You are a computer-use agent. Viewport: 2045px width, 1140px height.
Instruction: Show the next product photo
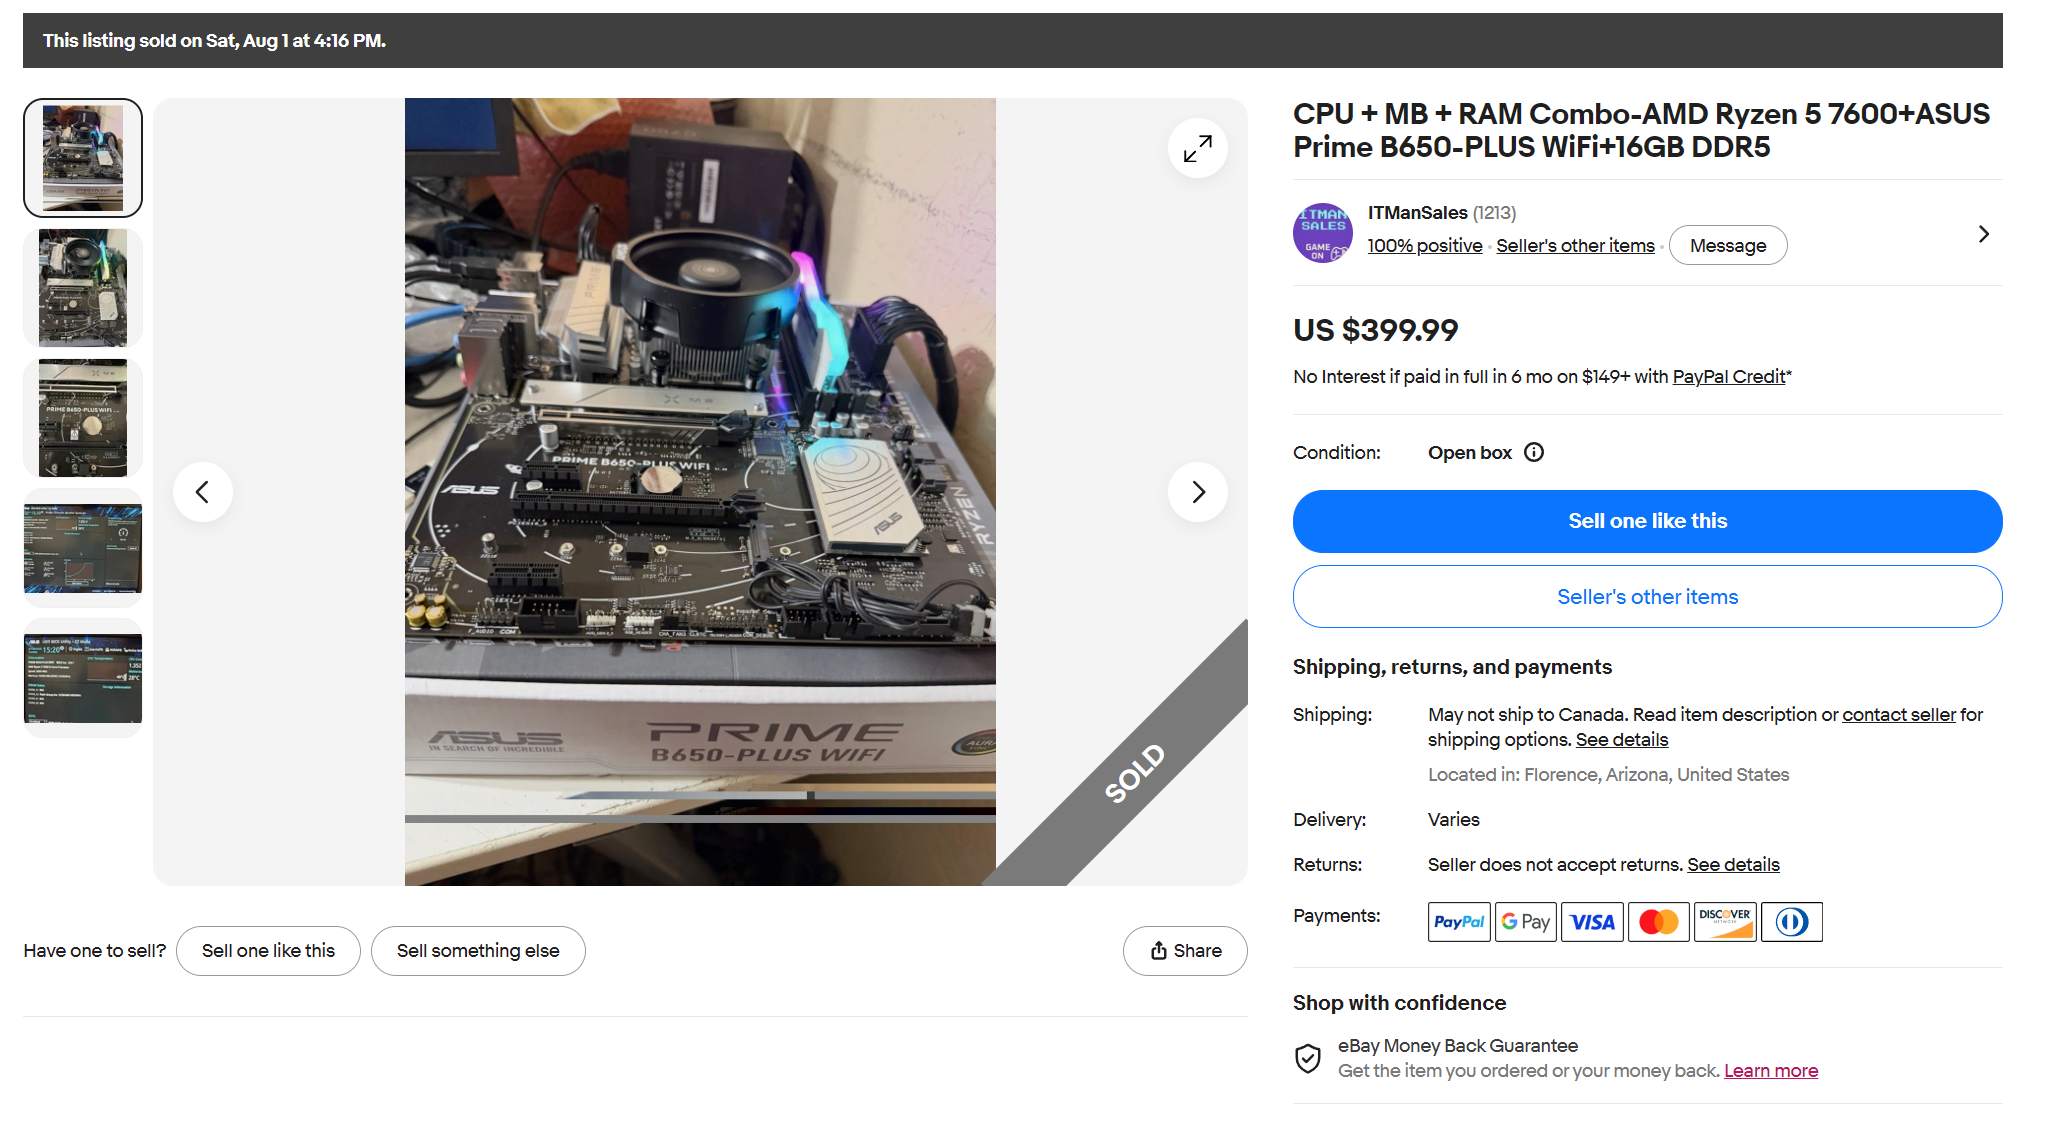tap(1197, 492)
